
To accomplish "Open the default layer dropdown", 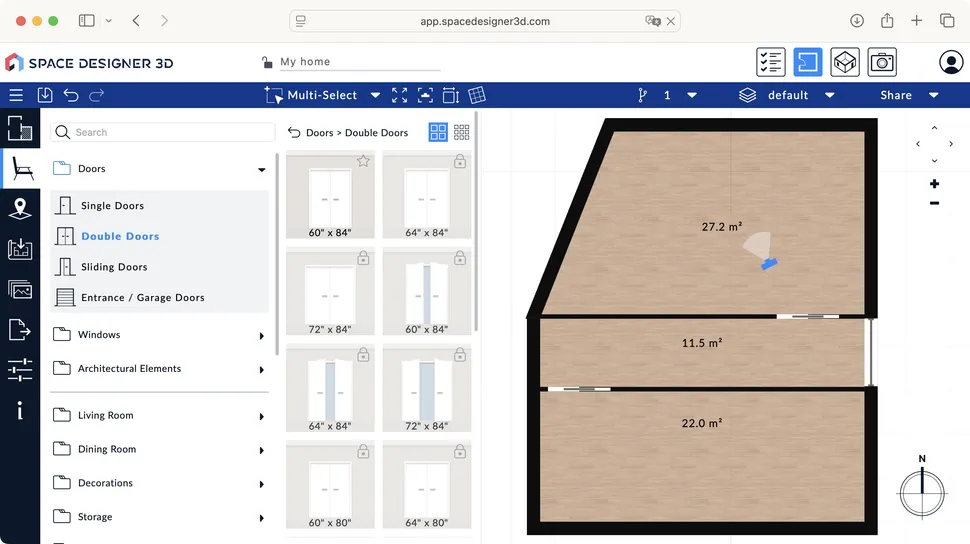I will [829, 96].
